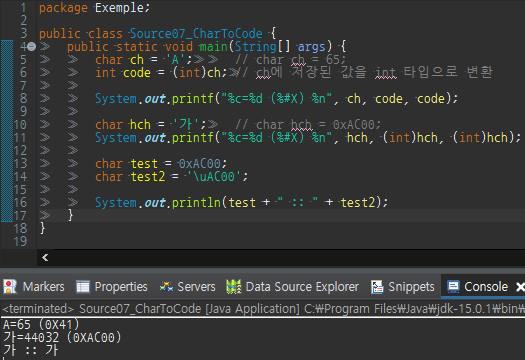The image size is (525, 360).
Task: Switch to the Properties tab
Action: [112, 287]
